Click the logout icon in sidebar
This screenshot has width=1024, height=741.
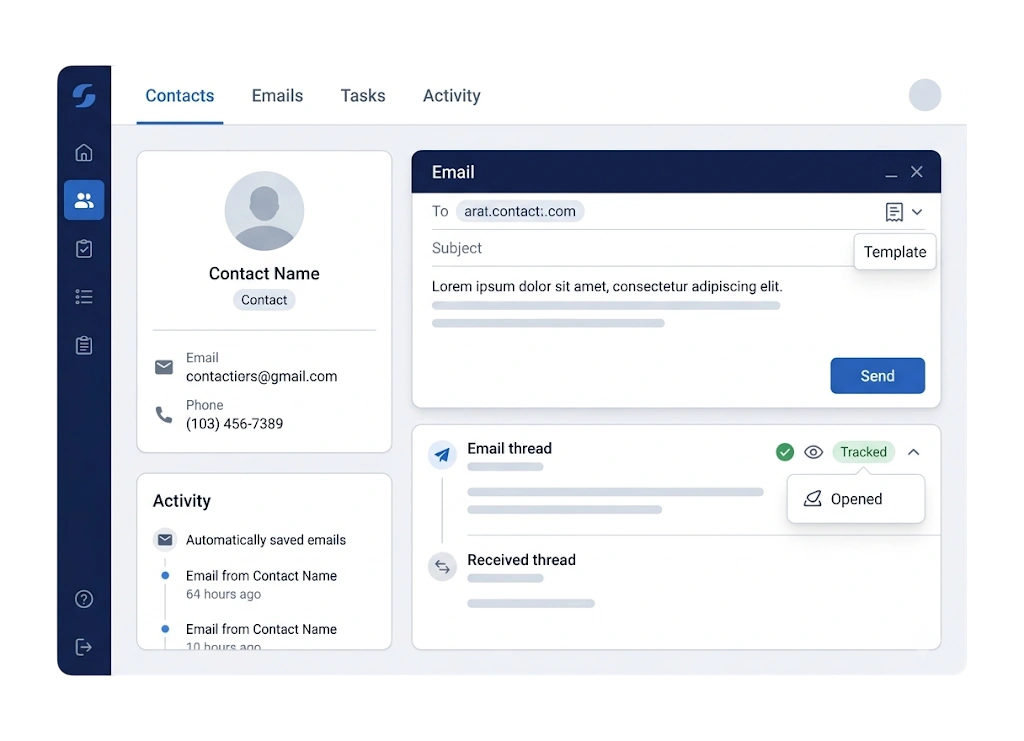(84, 647)
